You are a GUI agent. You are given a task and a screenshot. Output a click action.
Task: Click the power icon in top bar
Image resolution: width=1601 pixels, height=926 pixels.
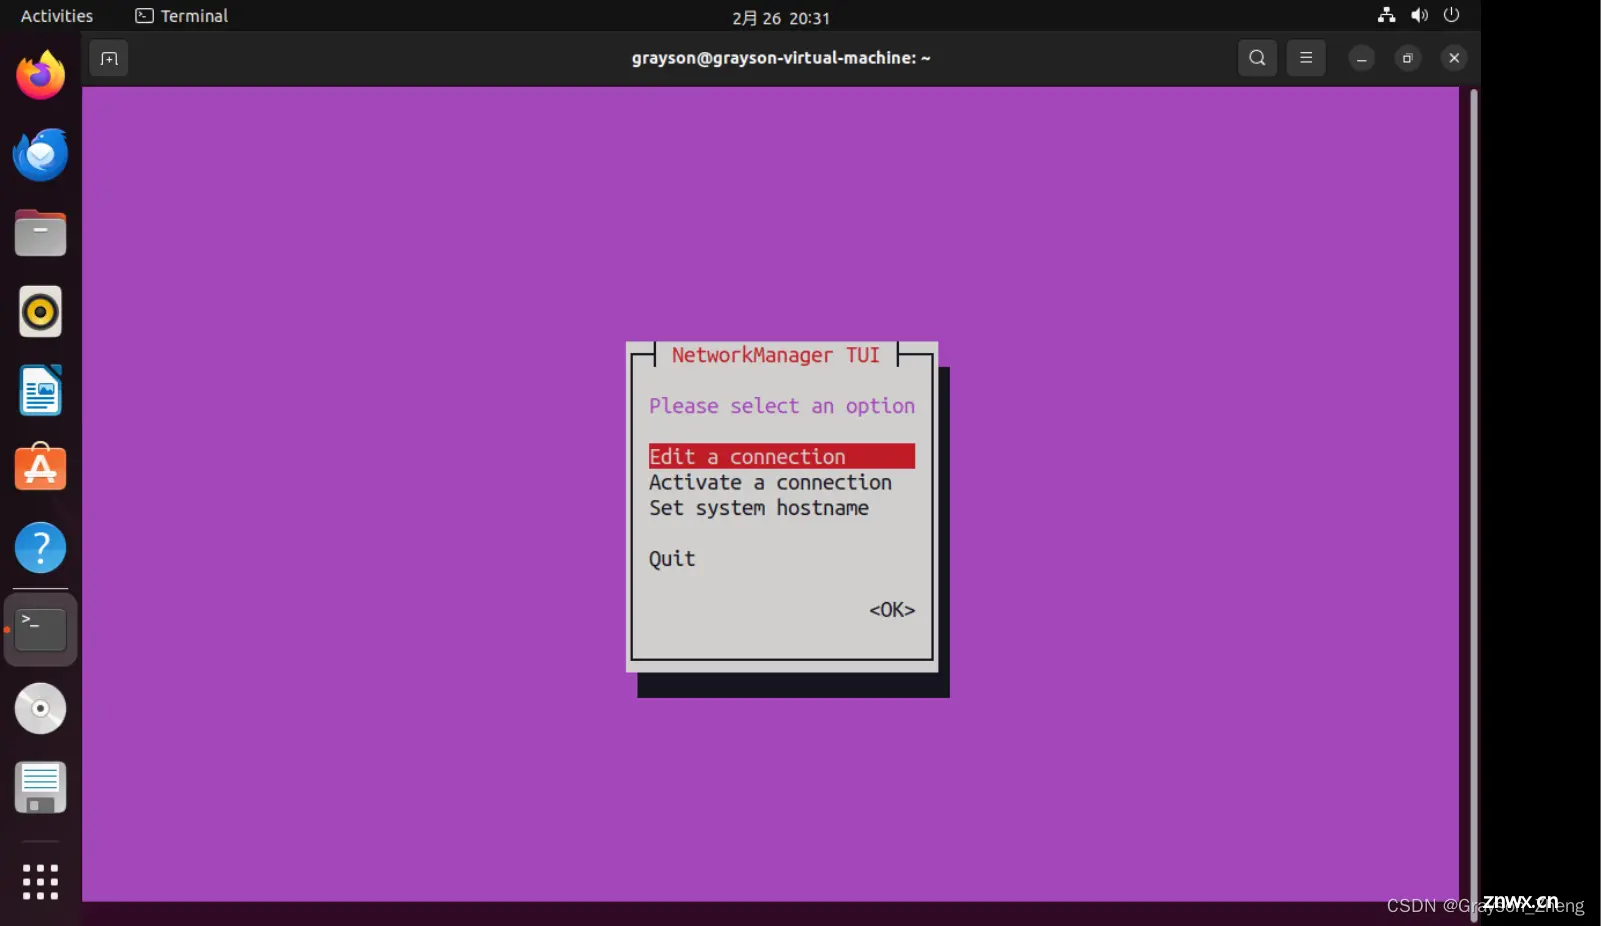point(1452,15)
